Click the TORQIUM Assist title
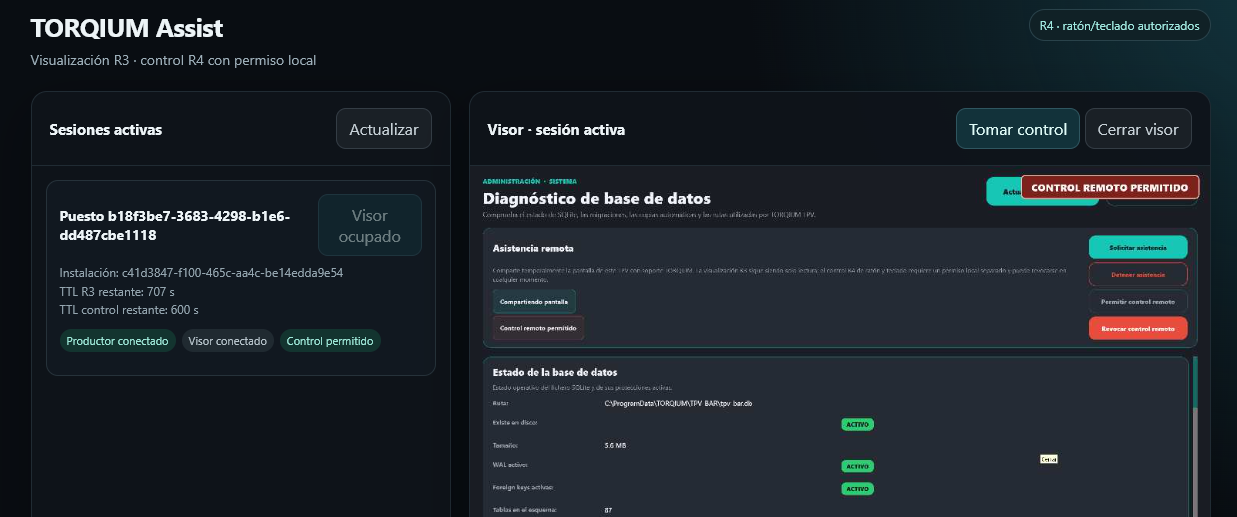1237x517 pixels. coord(127,28)
